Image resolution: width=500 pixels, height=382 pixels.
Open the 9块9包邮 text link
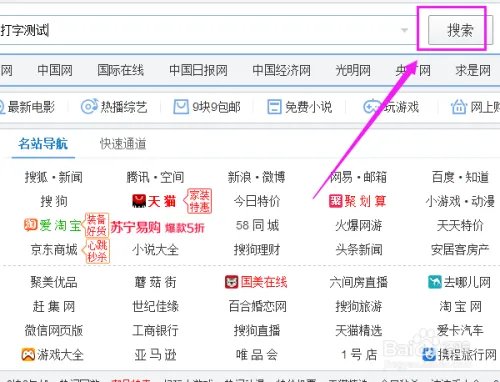(216, 107)
